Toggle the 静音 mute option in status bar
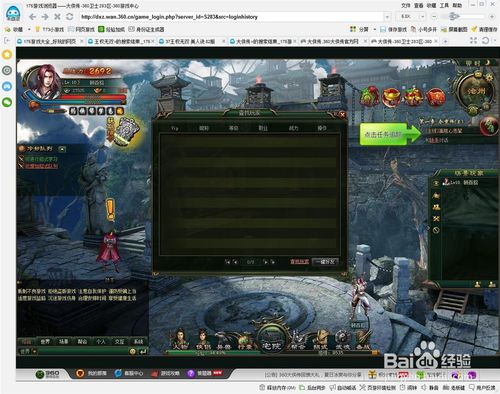Screen dimensions: 500x394 tap(430, 388)
